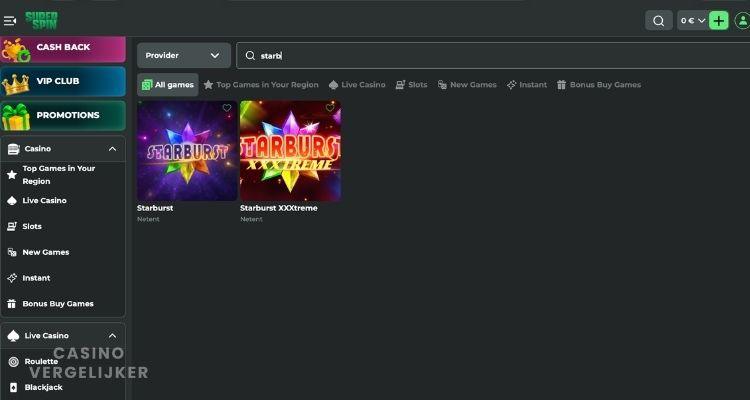Screen dimensions: 750x400
Task: Click the magnifier icon in search field
Action: coord(250,56)
